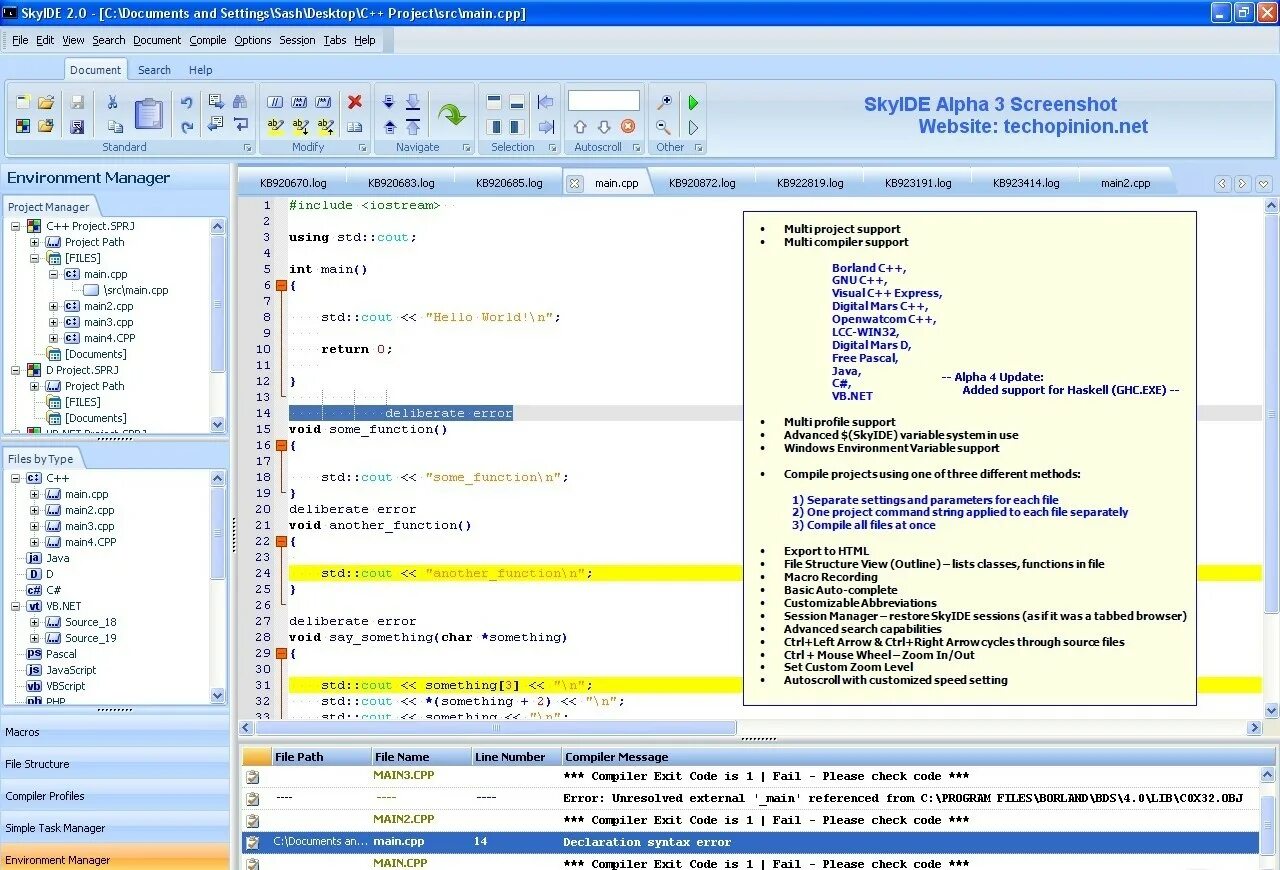Click the open book icon in Modify group
Image resolution: width=1280 pixels, height=870 pixels.
point(355,127)
